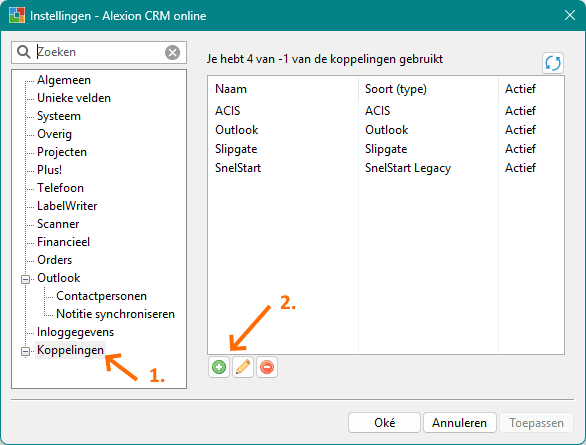Click Actief status in the ACIS row
The height and width of the screenshot is (445, 586).
(520, 111)
